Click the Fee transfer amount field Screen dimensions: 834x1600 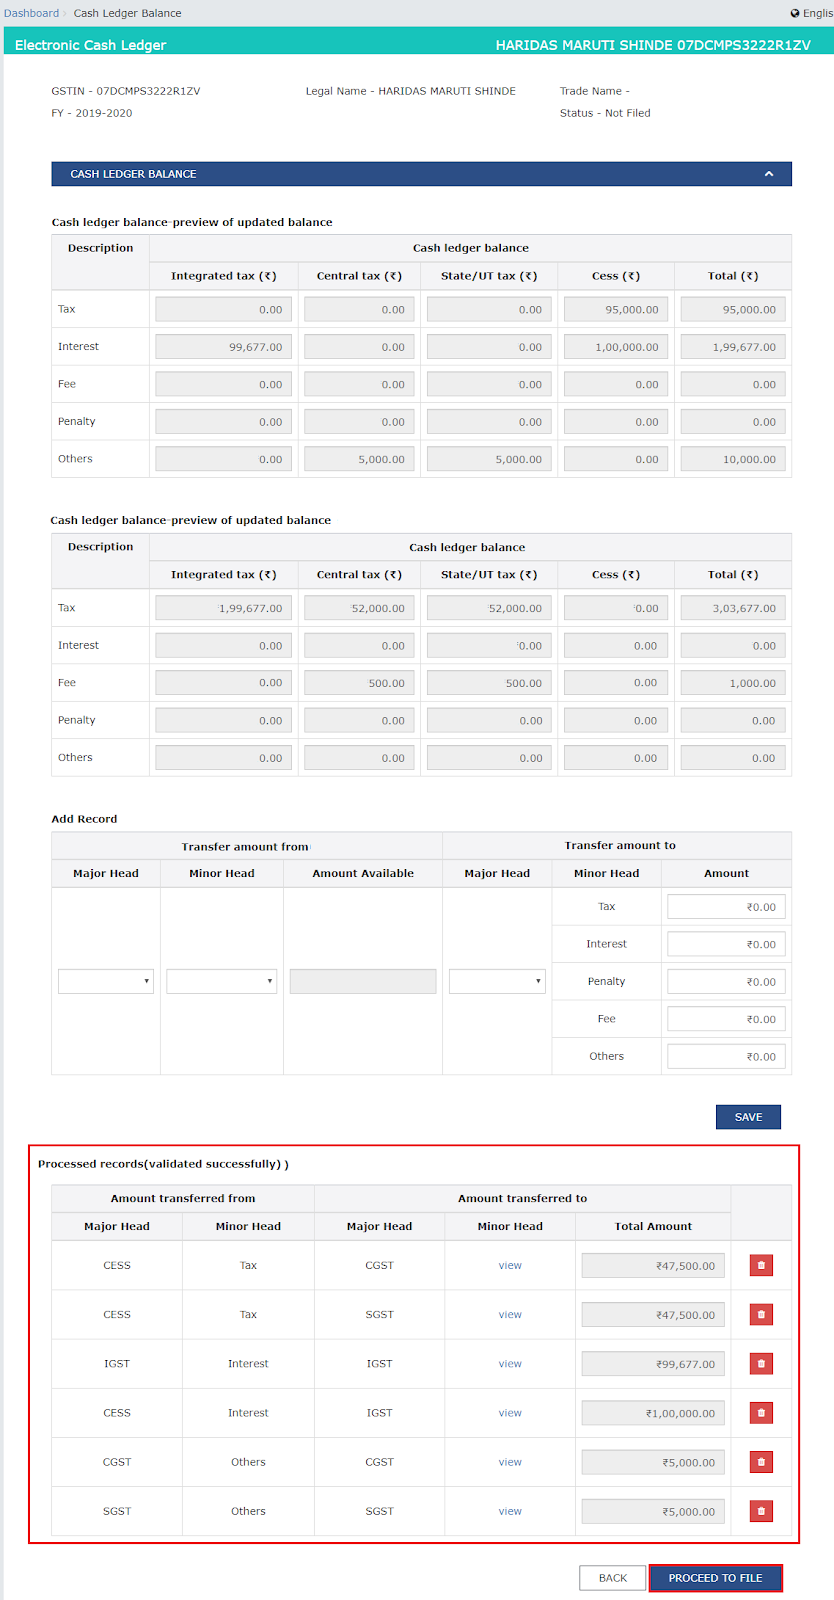coord(726,1019)
